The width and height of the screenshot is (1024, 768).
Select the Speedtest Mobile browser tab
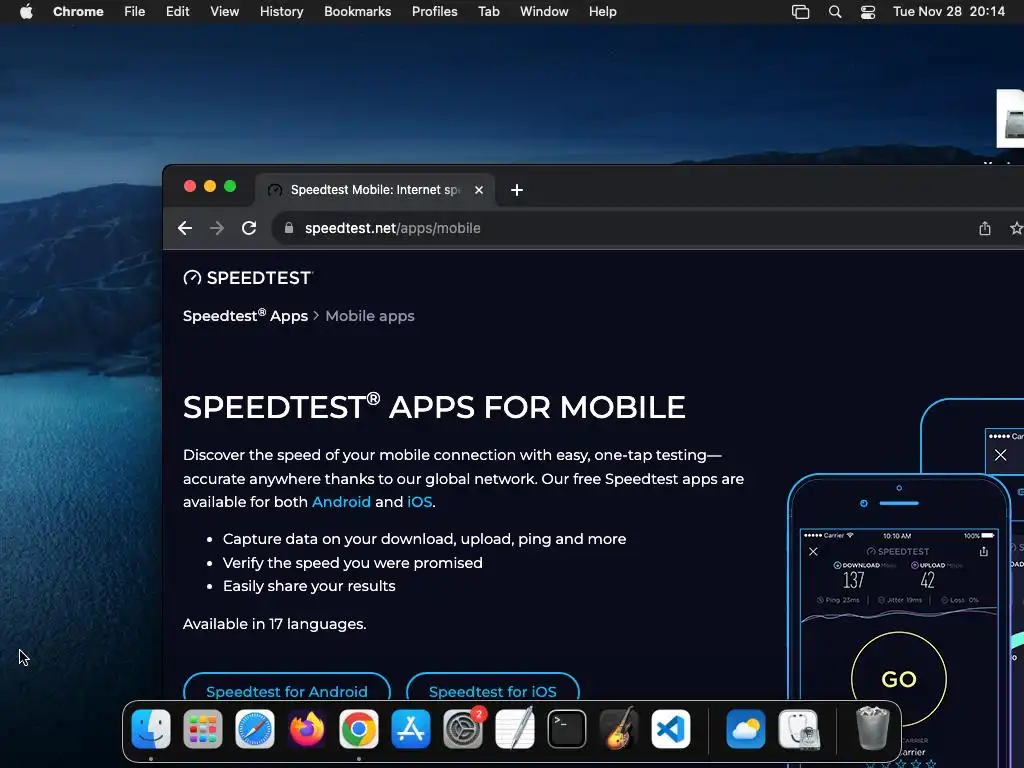pyautogui.click(x=374, y=190)
